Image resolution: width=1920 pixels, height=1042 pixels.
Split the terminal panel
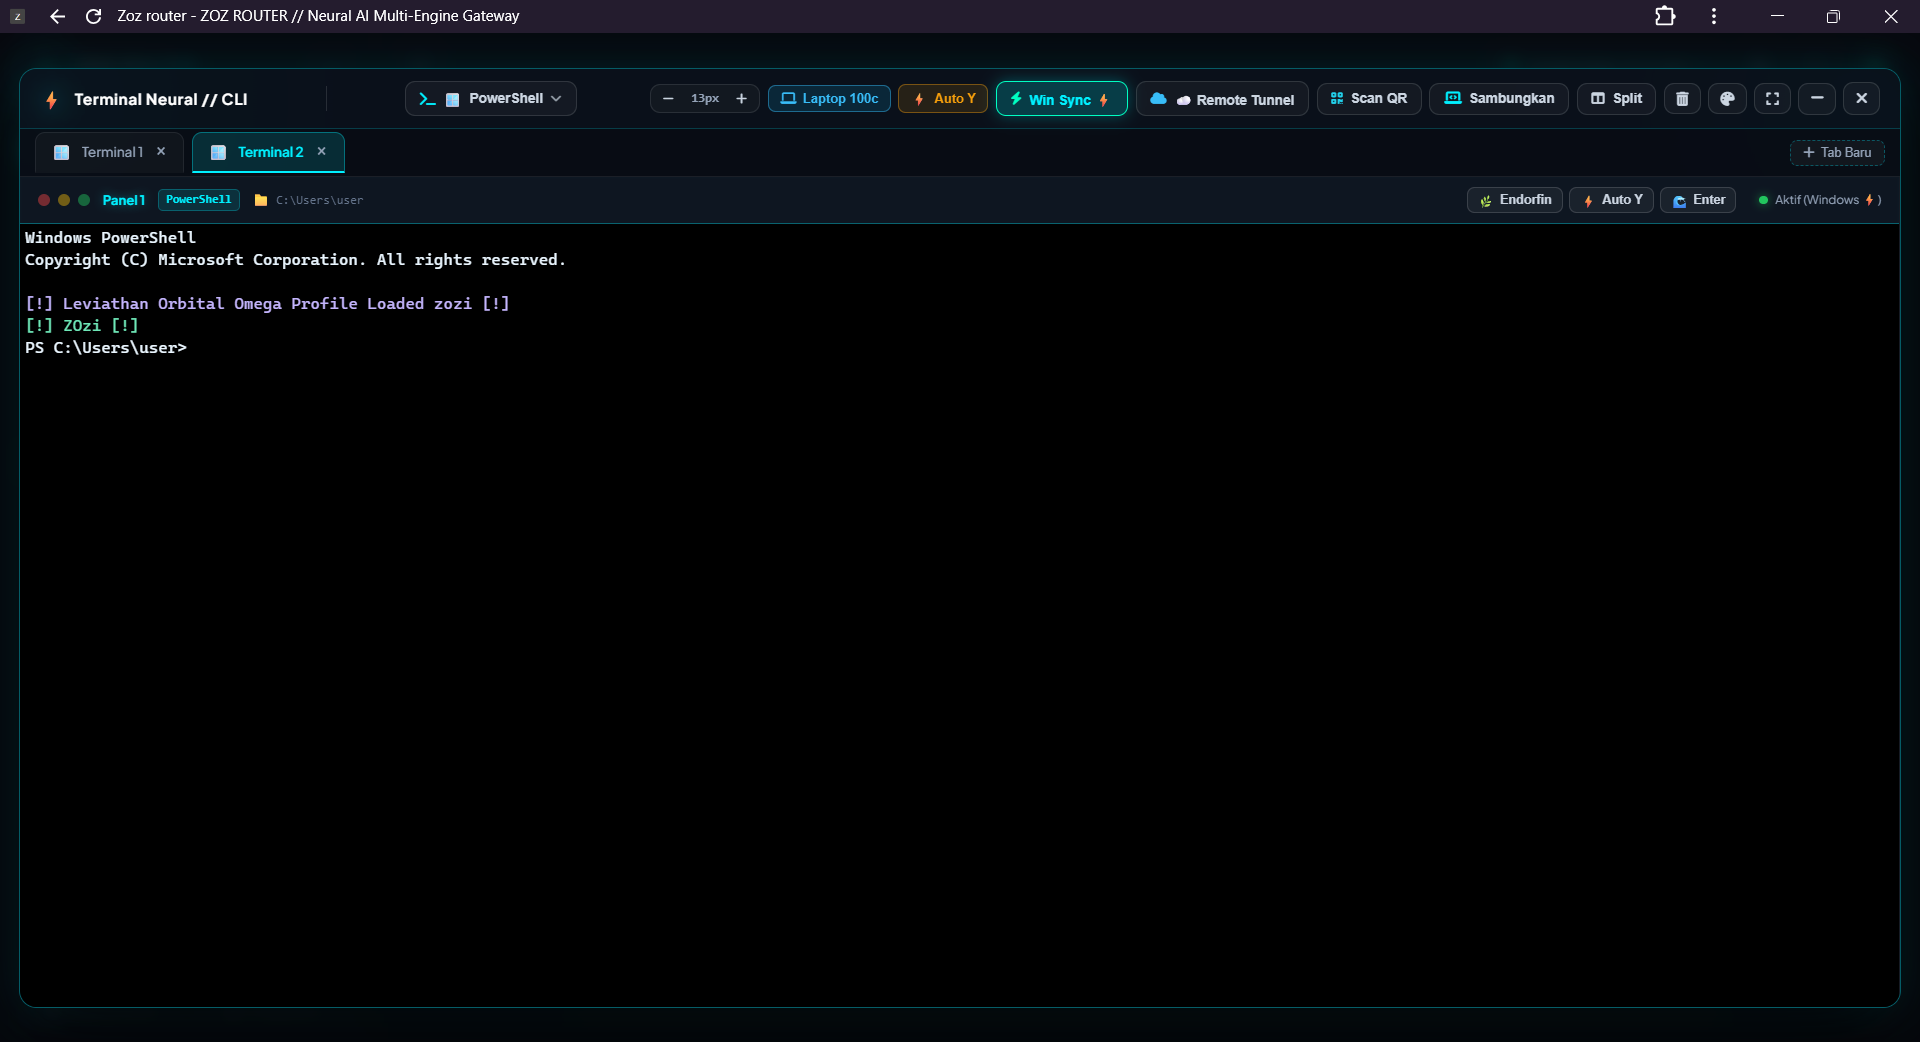coord(1616,99)
